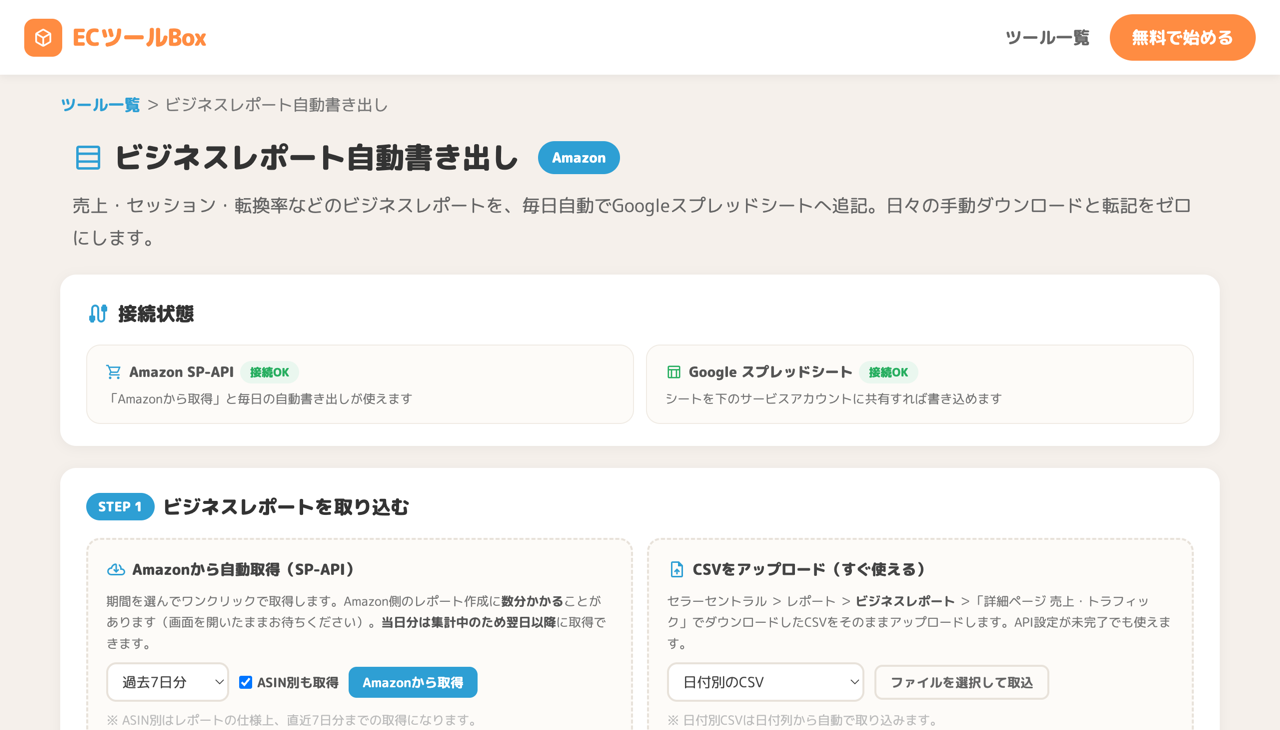This screenshot has height=730, width=1280.
Task: Click the connection icon next to 接続状態
Action: click(98, 314)
